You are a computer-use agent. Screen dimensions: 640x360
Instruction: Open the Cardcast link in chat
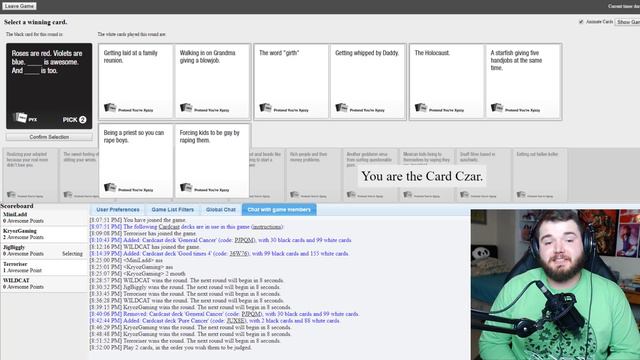169,227
